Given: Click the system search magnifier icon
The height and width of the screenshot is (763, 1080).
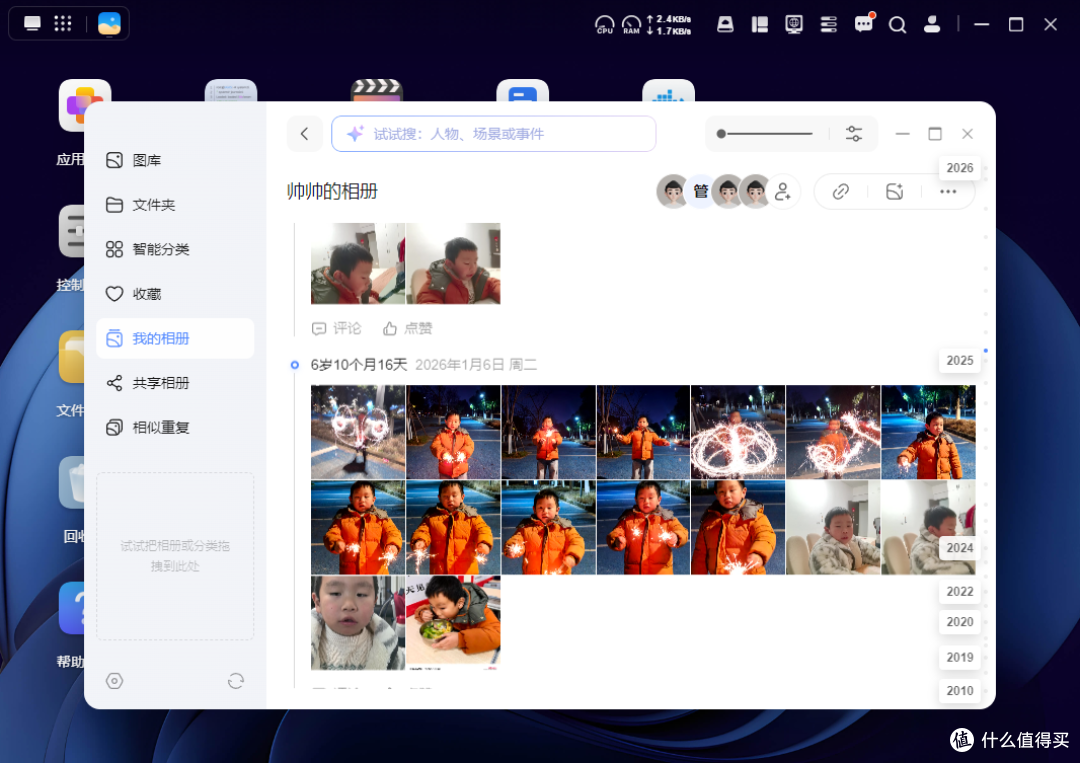Looking at the screenshot, I should [x=897, y=25].
